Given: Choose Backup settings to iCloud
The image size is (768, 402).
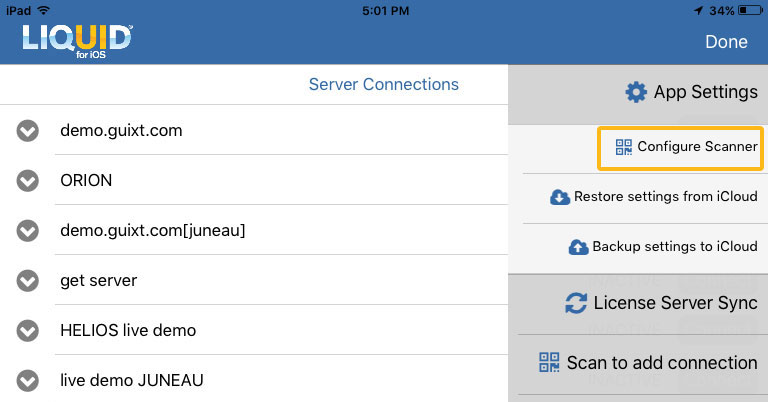Looking at the screenshot, I should (x=674, y=247).
